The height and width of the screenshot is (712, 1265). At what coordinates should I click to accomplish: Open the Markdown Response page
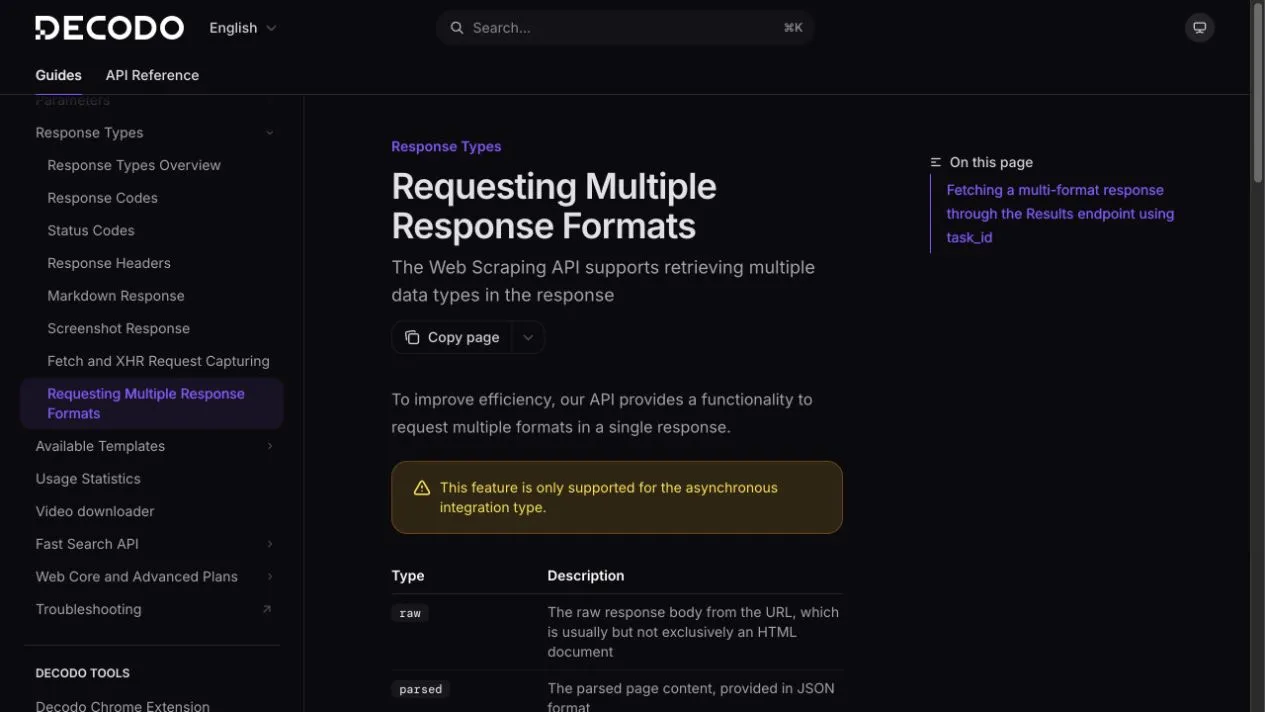[x=116, y=296]
